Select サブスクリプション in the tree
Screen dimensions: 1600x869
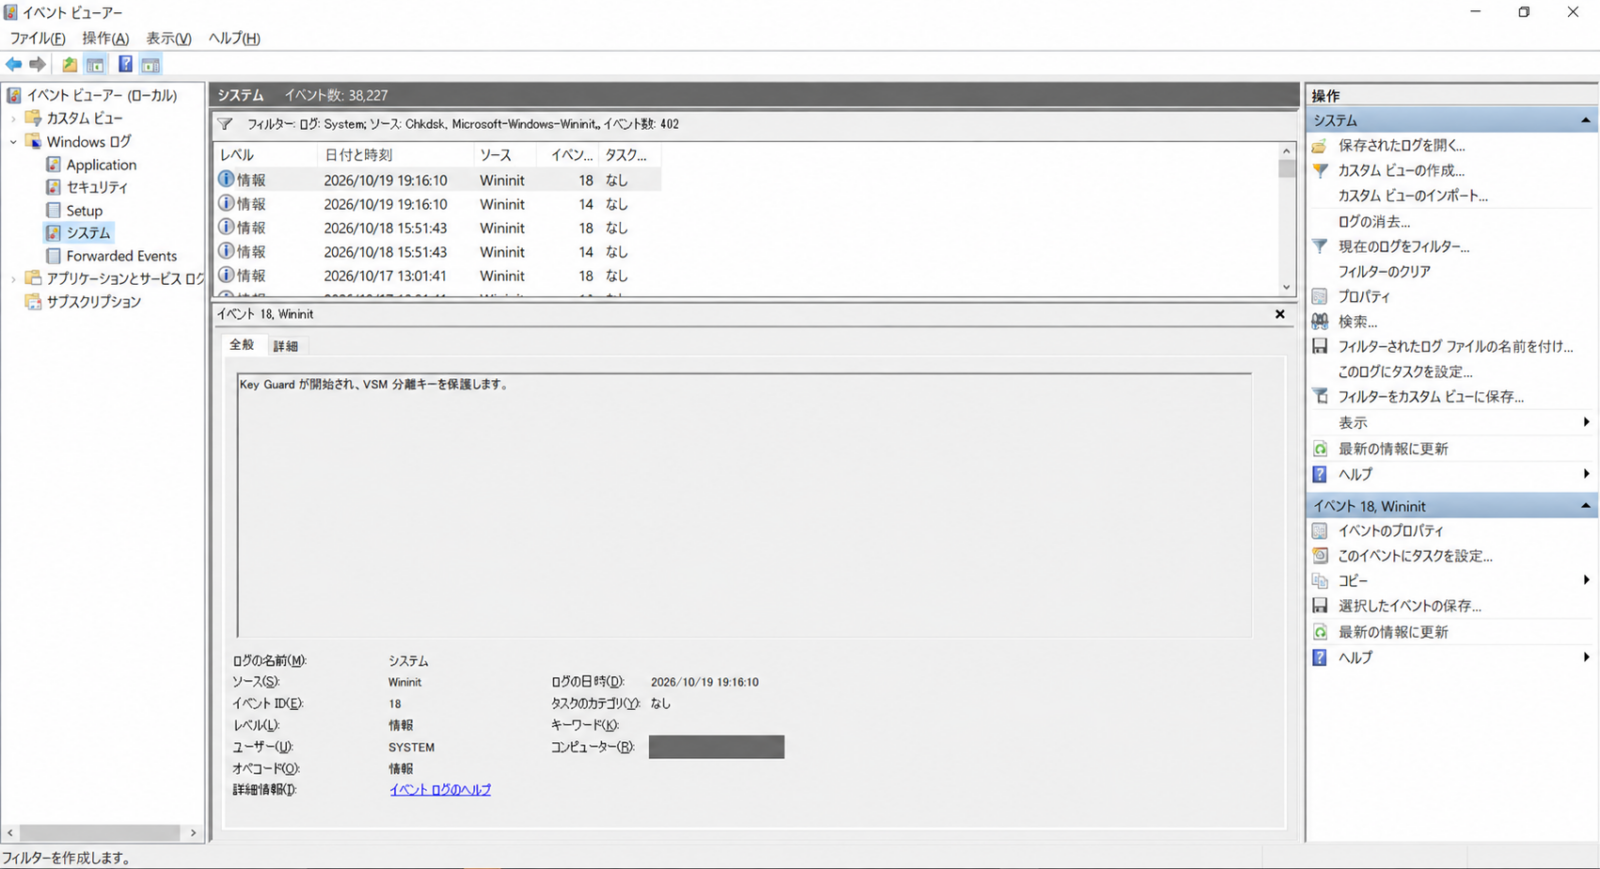(x=93, y=302)
